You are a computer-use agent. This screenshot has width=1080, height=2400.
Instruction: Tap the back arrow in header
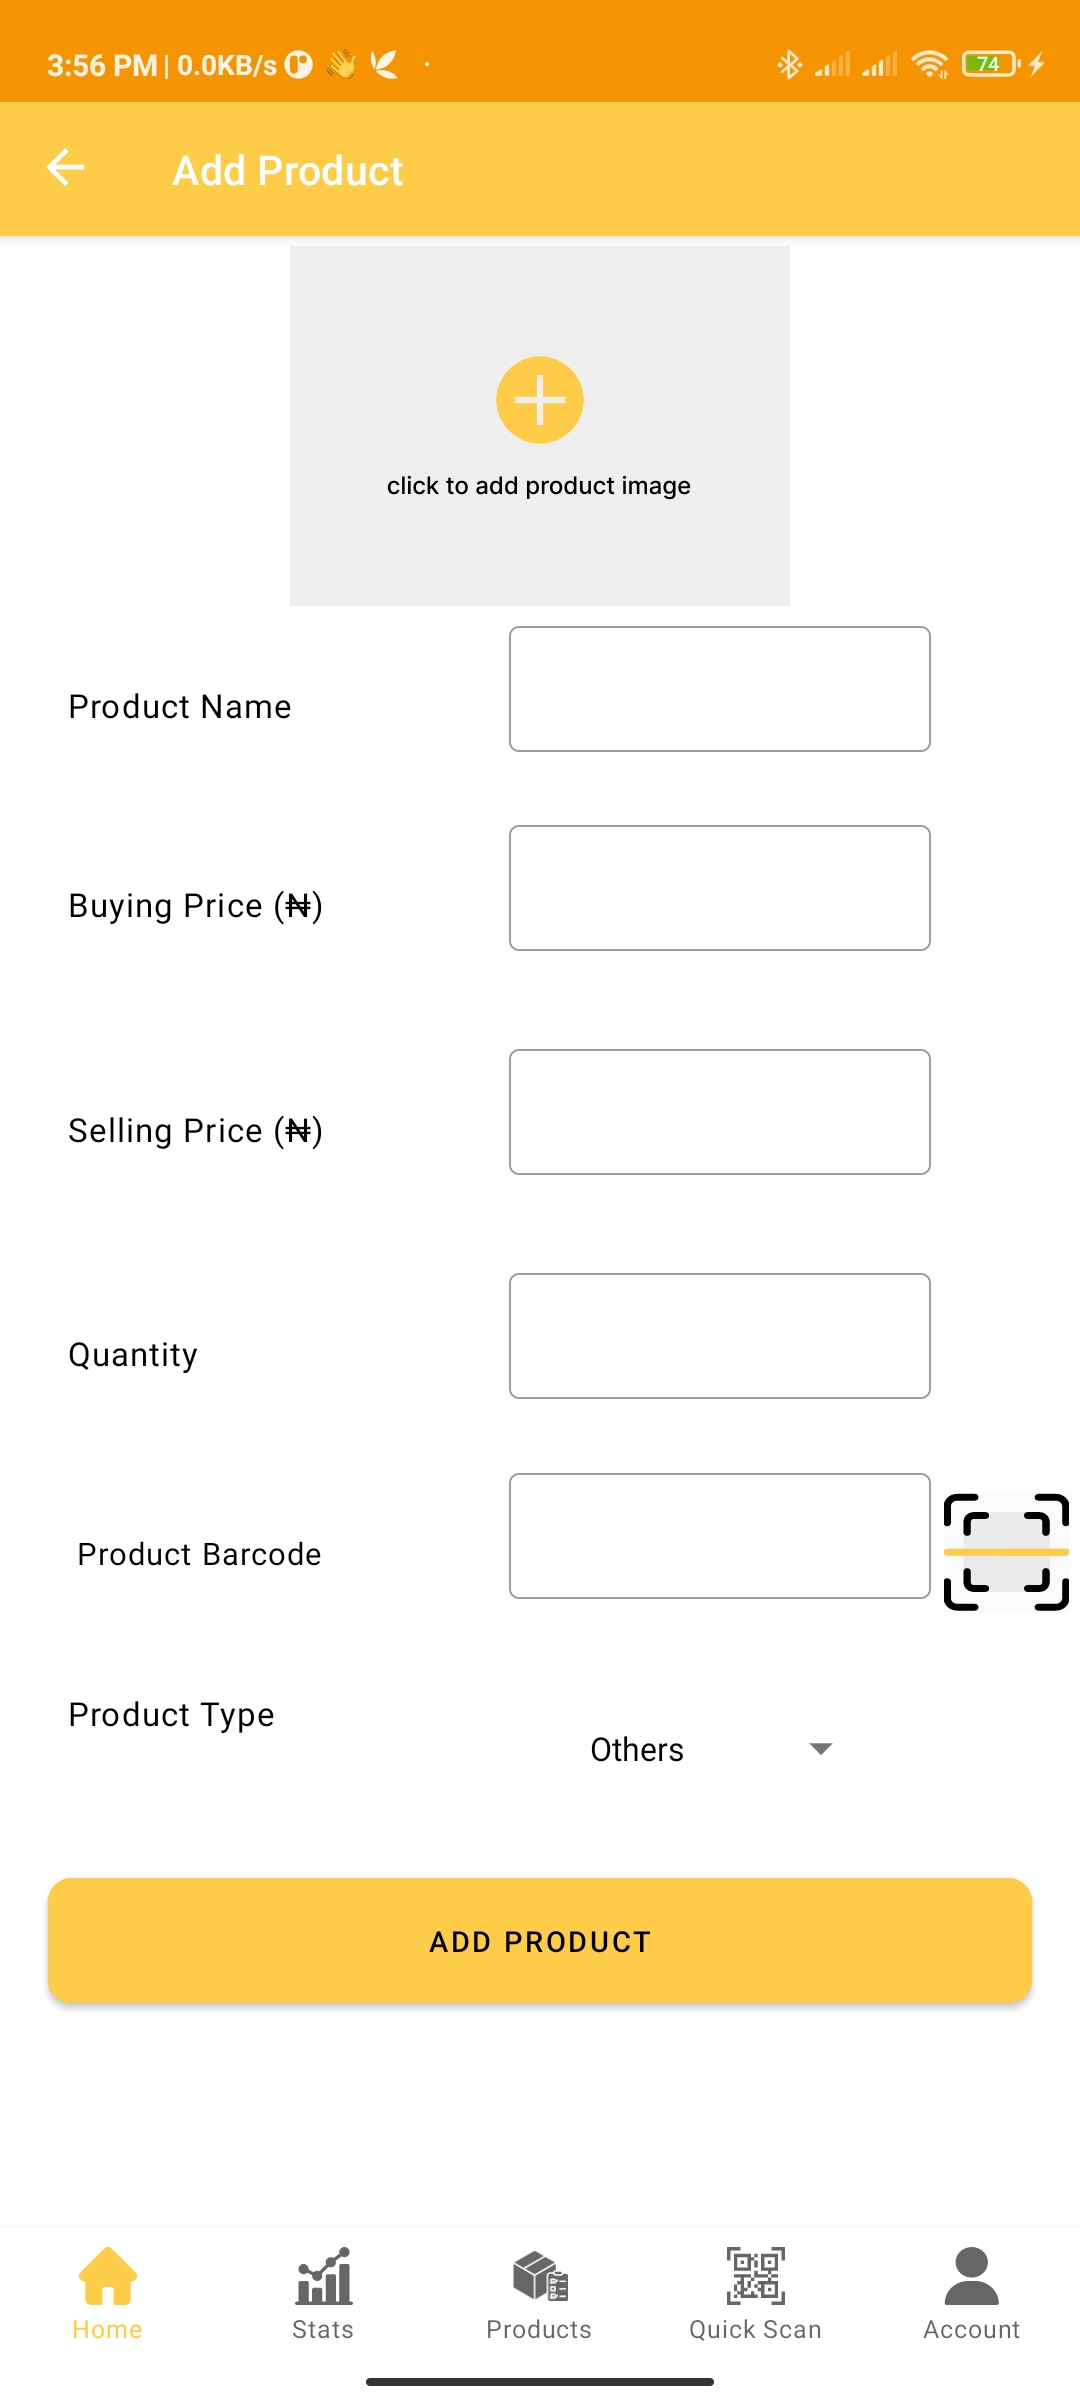coord(66,168)
